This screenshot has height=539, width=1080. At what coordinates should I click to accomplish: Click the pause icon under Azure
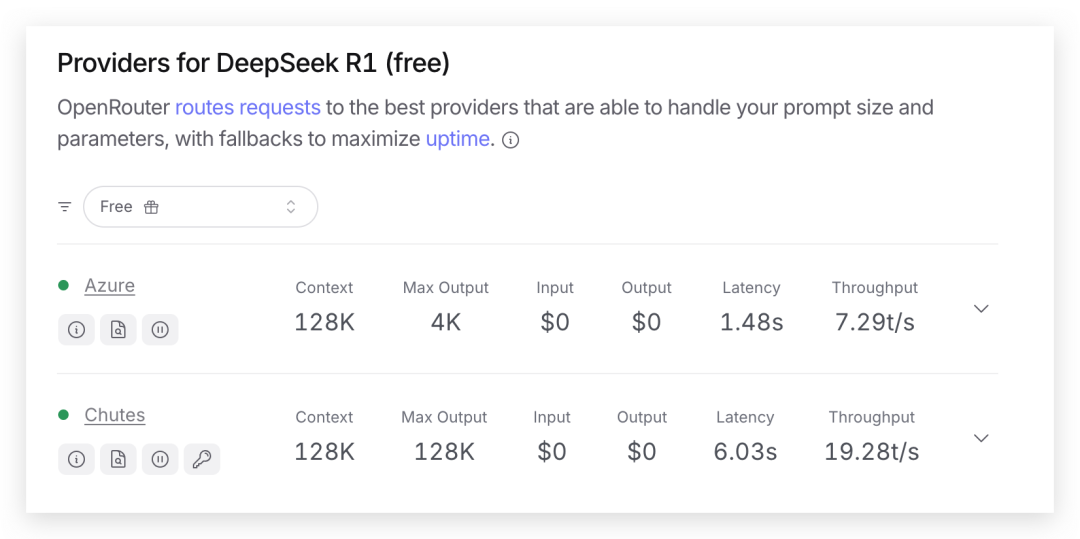[x=160, y=329]
